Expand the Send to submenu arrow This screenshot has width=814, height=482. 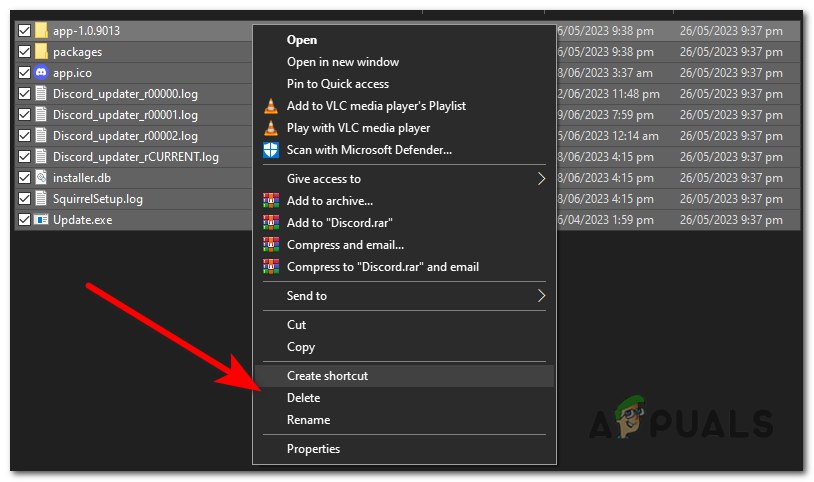click(541, 296)
